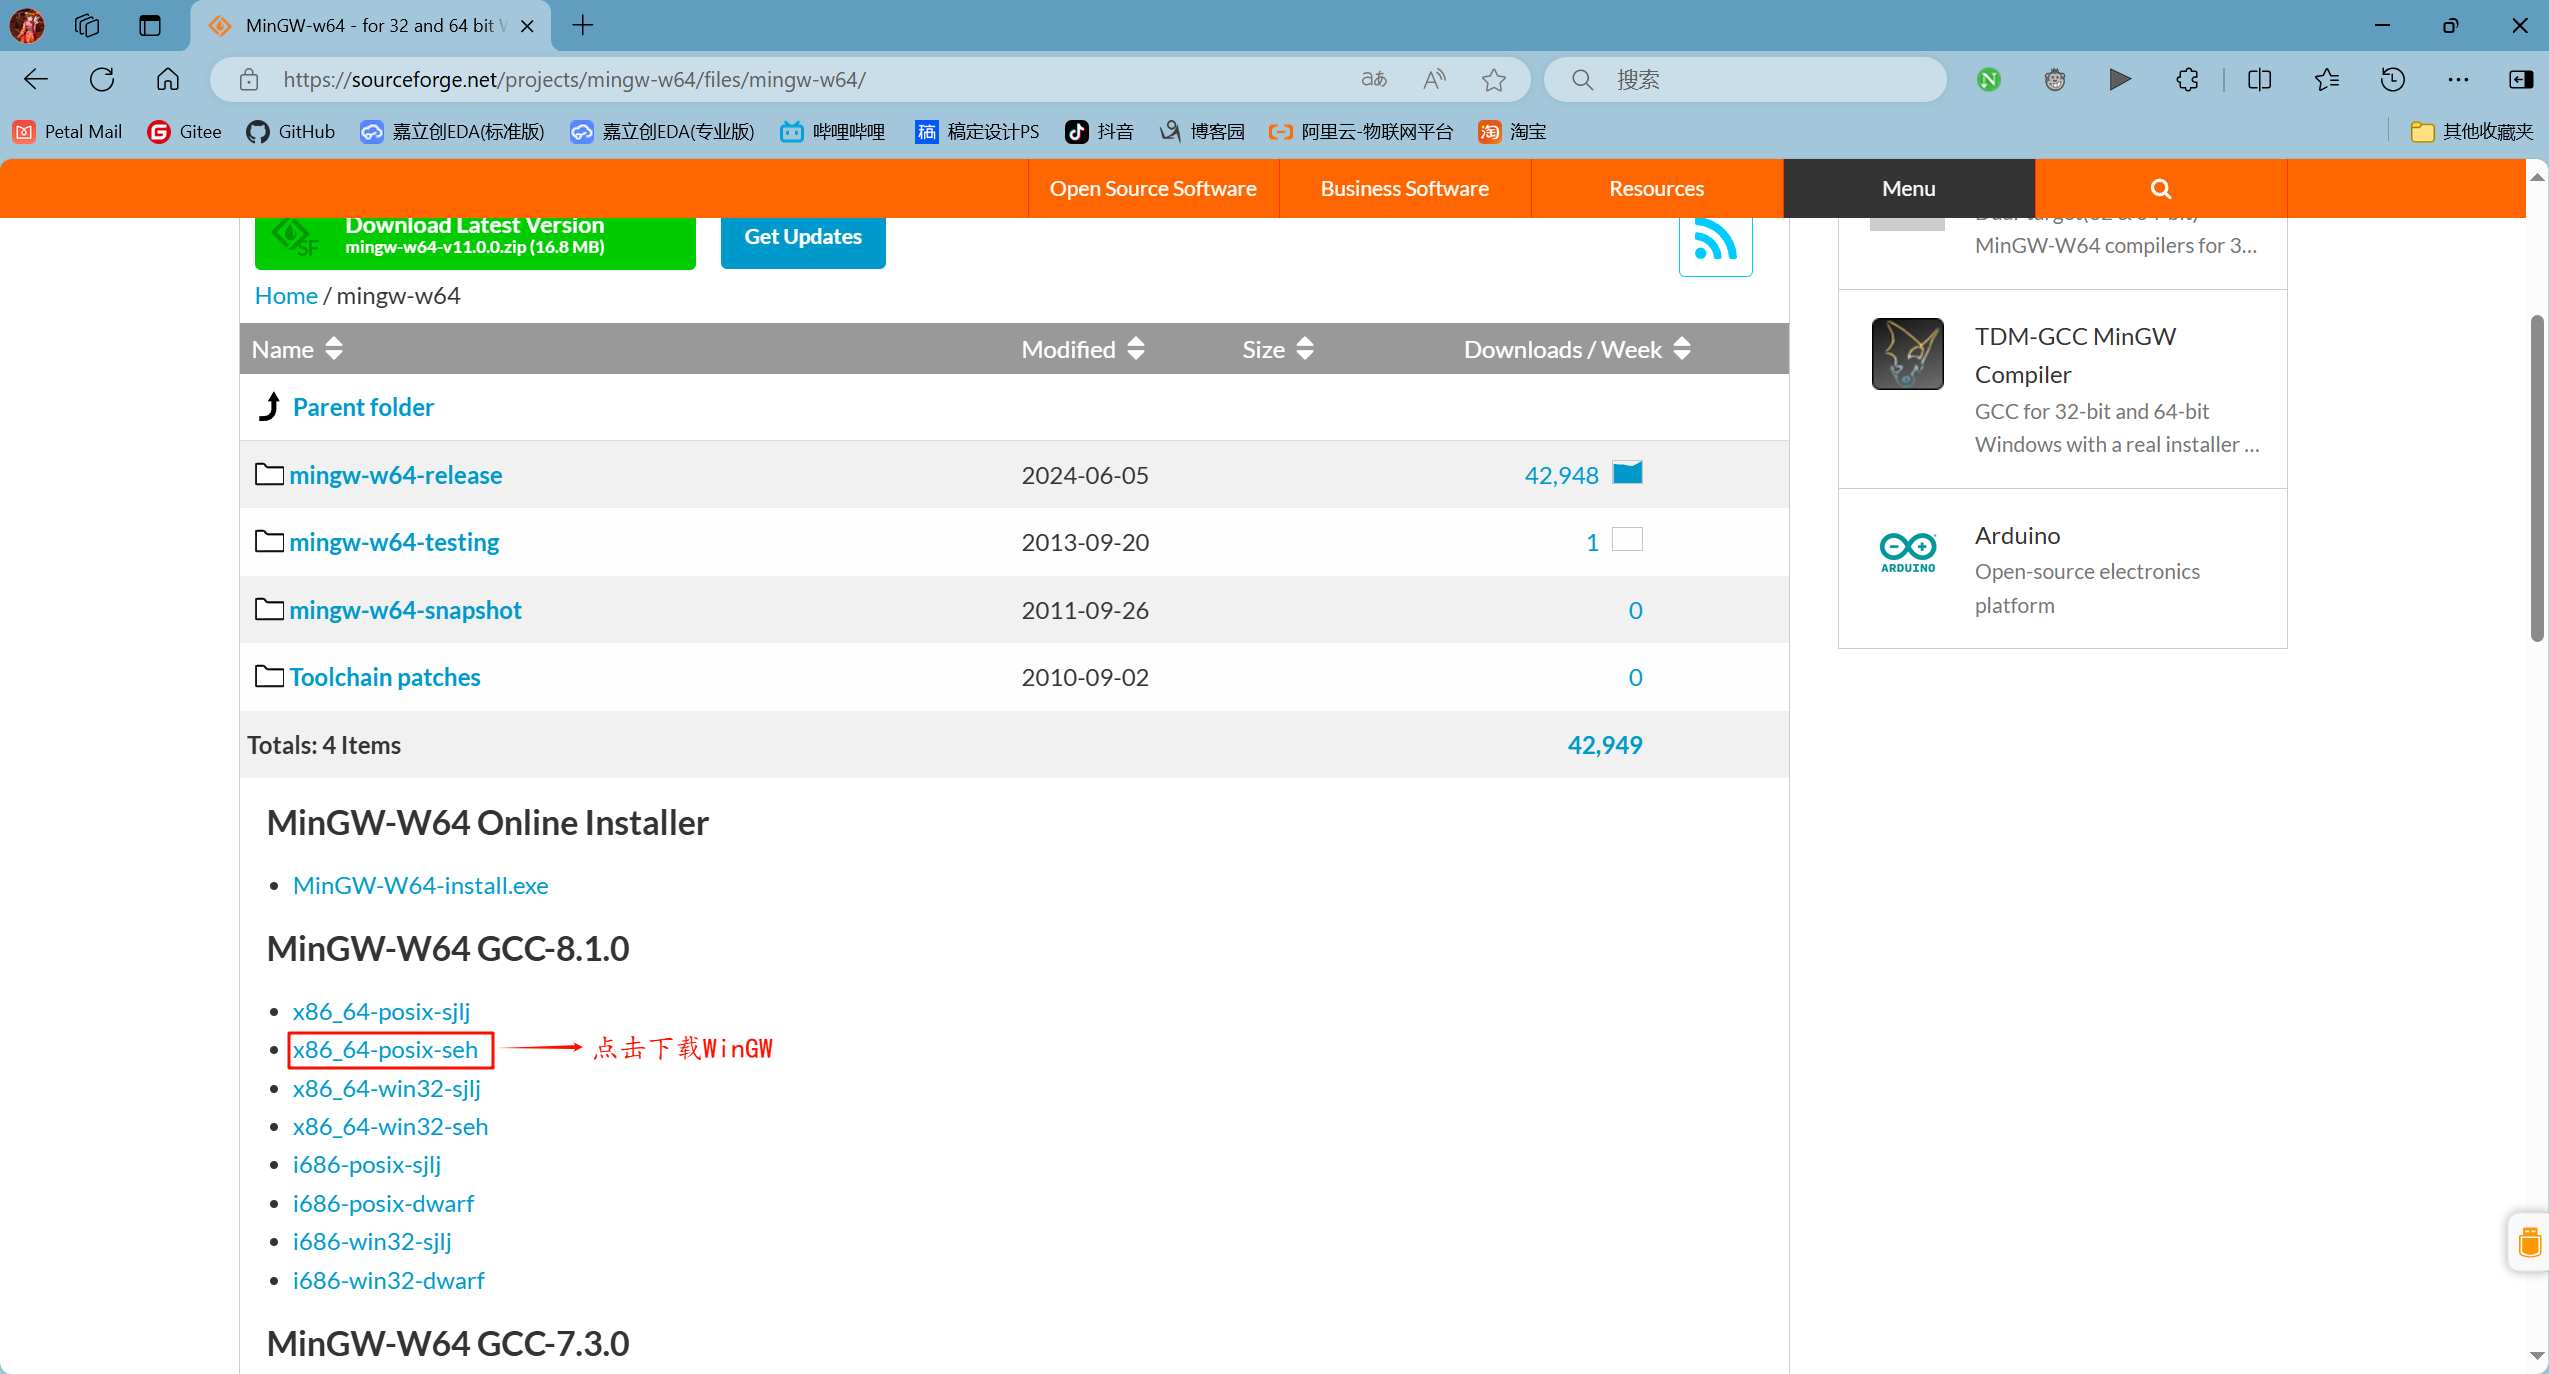Download x86_64-posix-seh build
Image resolution: width=2549 pixels, height=1374 pixels.
tap(385, 1050)
